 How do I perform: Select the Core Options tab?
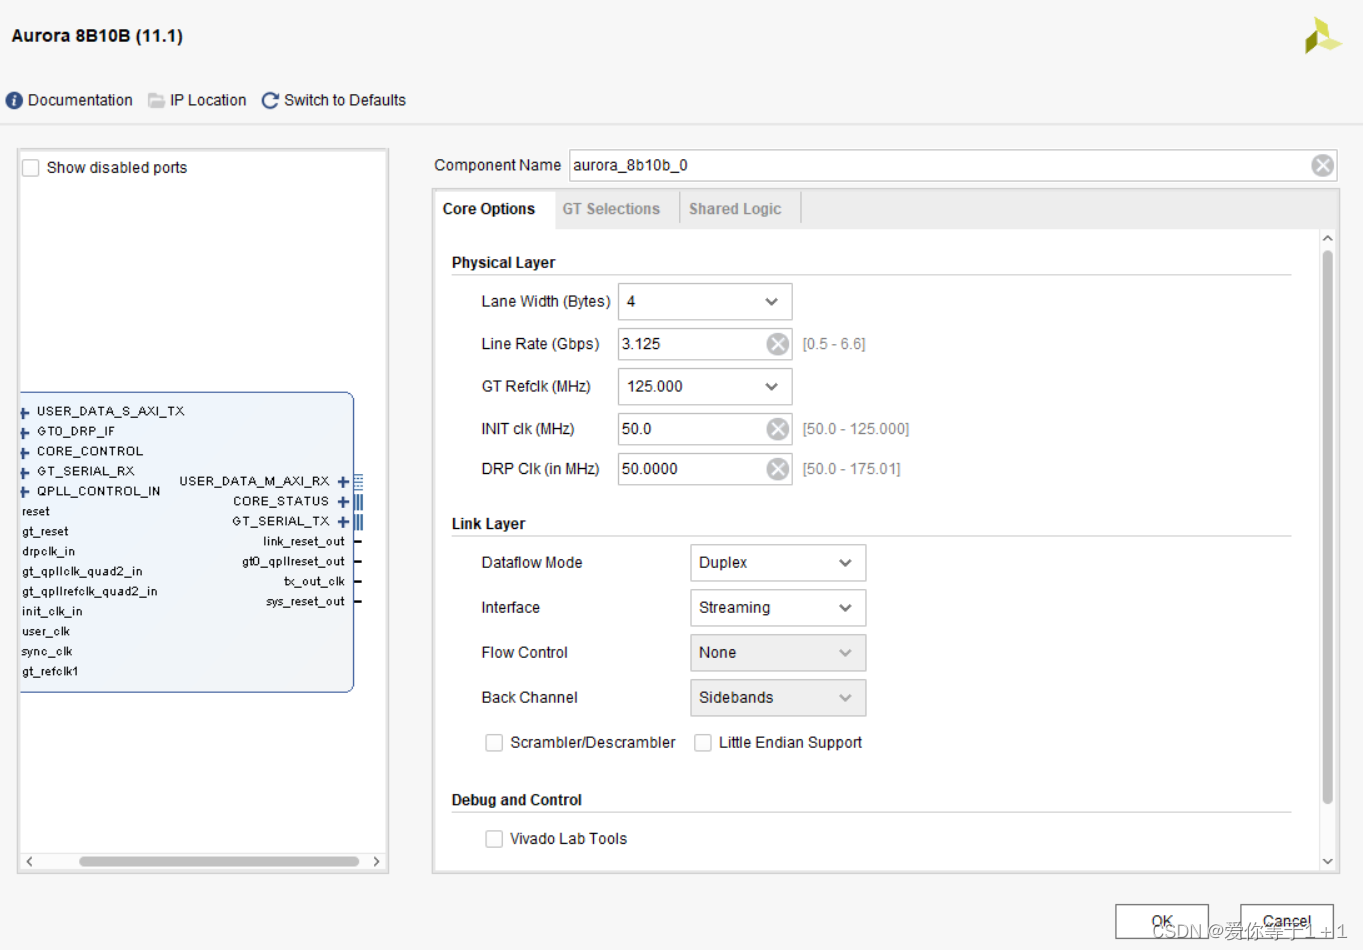(x=489, y=209)
